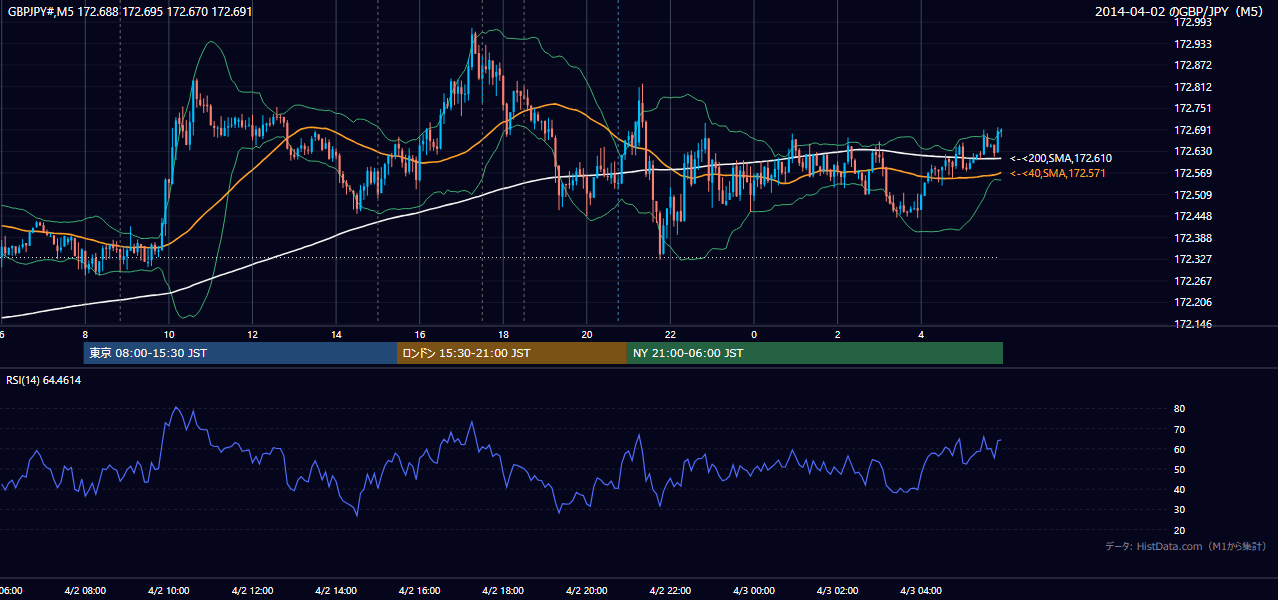Click the bottom time label 4/3 02:00
Image resolution: width=1278 pixels, height=600 pixels.
tap(838, 590)
